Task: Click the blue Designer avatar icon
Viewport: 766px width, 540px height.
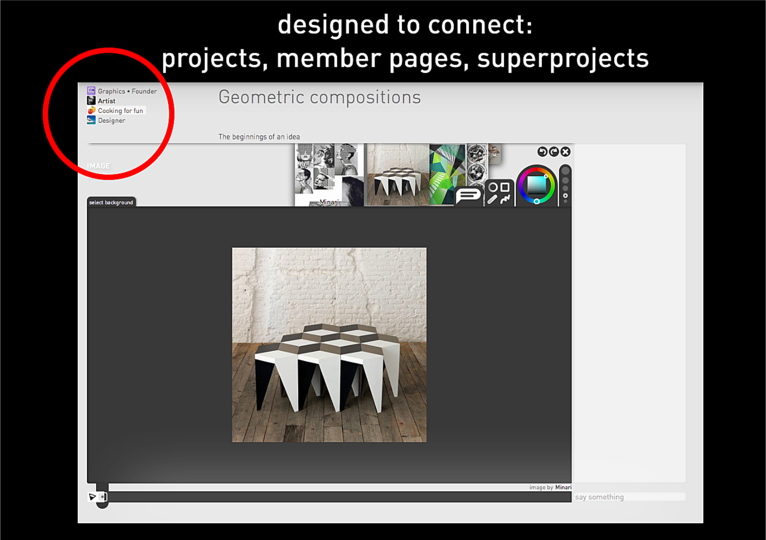Action: [91, 120]
